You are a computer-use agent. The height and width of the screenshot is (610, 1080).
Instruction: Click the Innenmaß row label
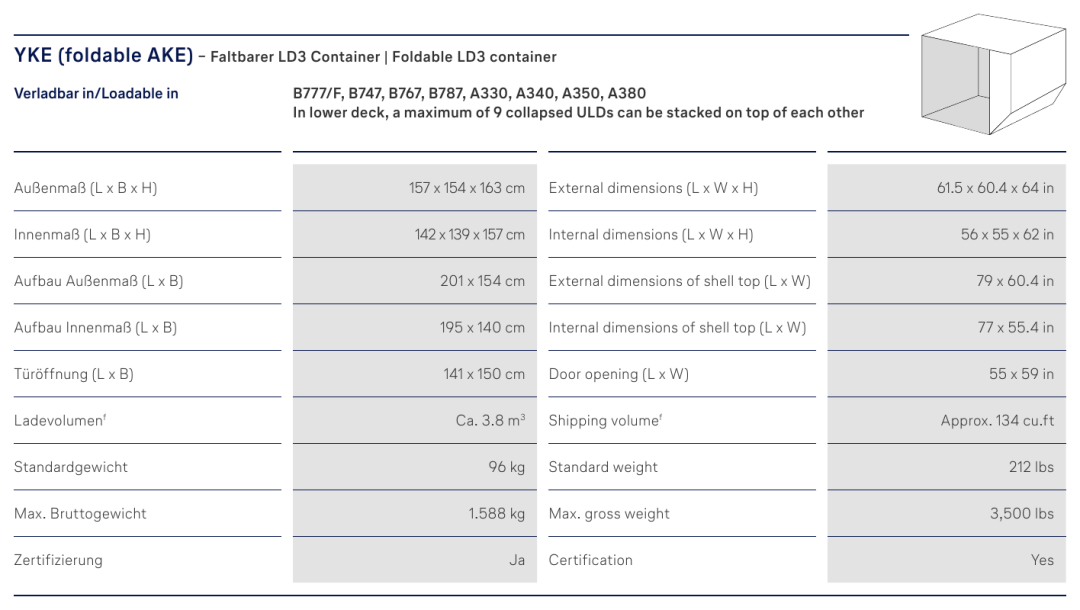point(82,235)
